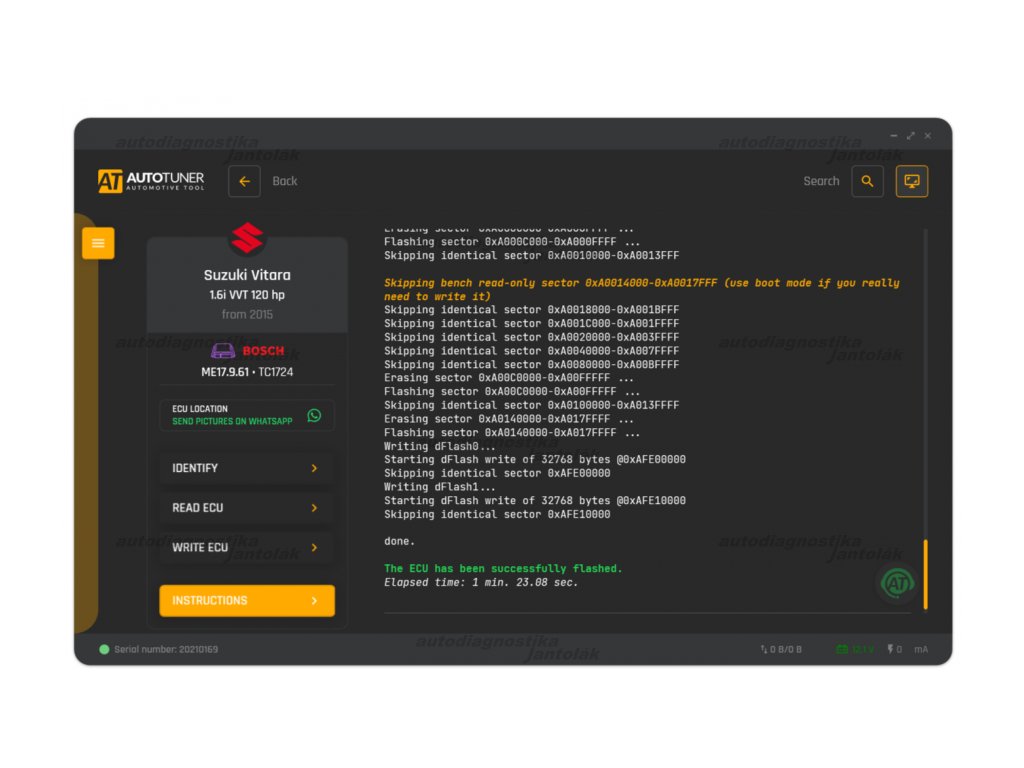
Task: Maximize the AutoTuner window
Action: click(910, 136)
